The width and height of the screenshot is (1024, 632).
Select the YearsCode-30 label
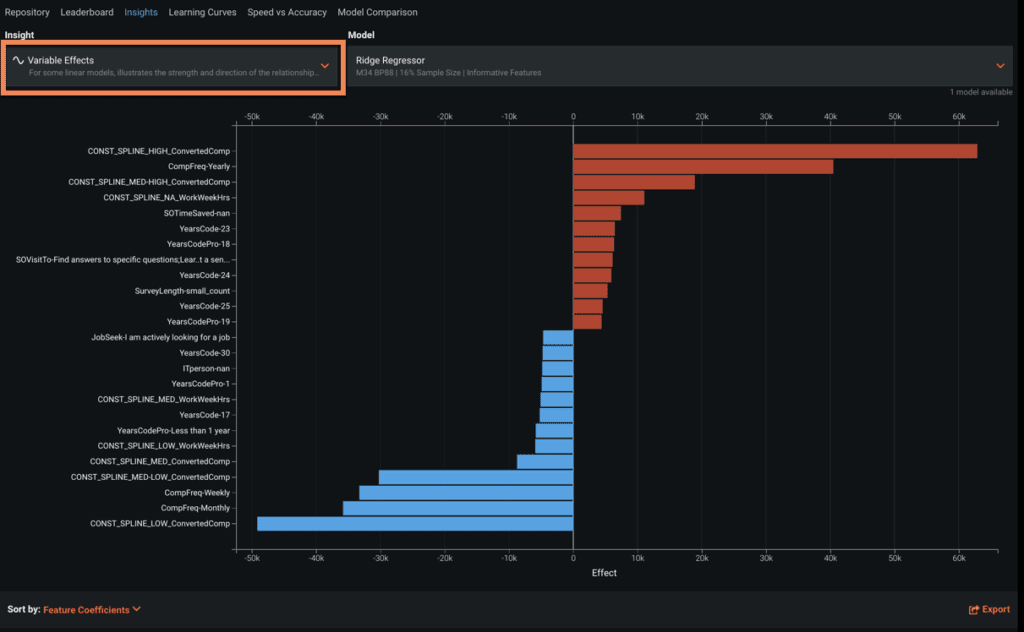click(x=205, y=353)
